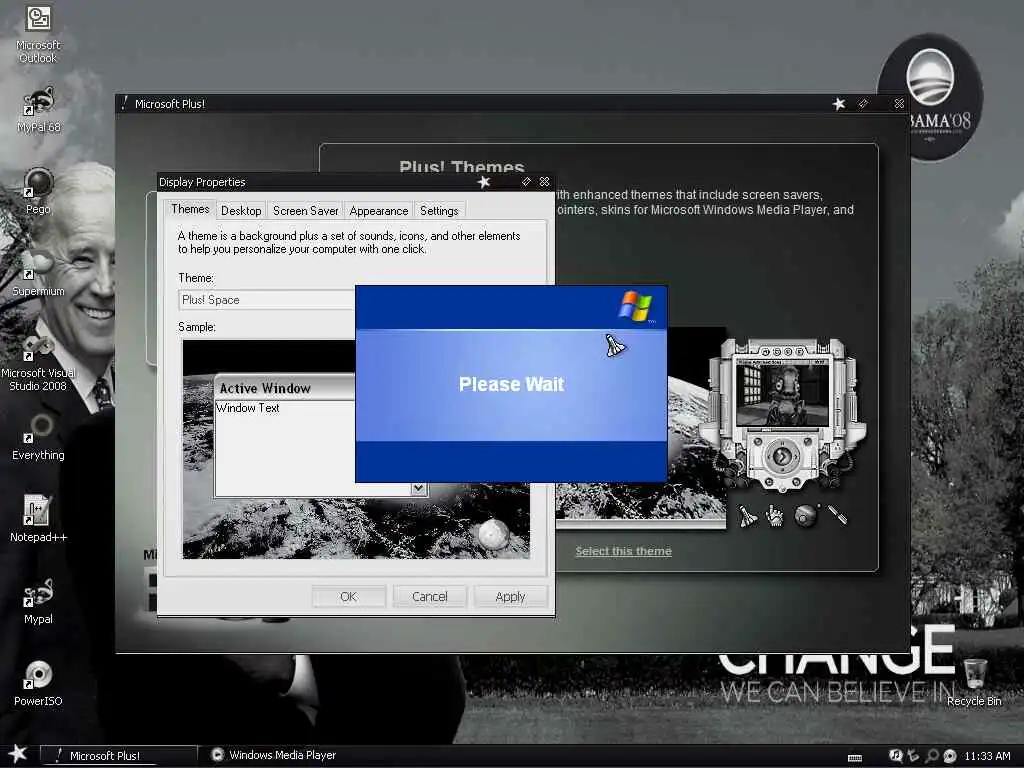Click OK in Display Properties
The height and width of the screenshot is (768, 1024).
pyautogui.click(x=349, y=596)
